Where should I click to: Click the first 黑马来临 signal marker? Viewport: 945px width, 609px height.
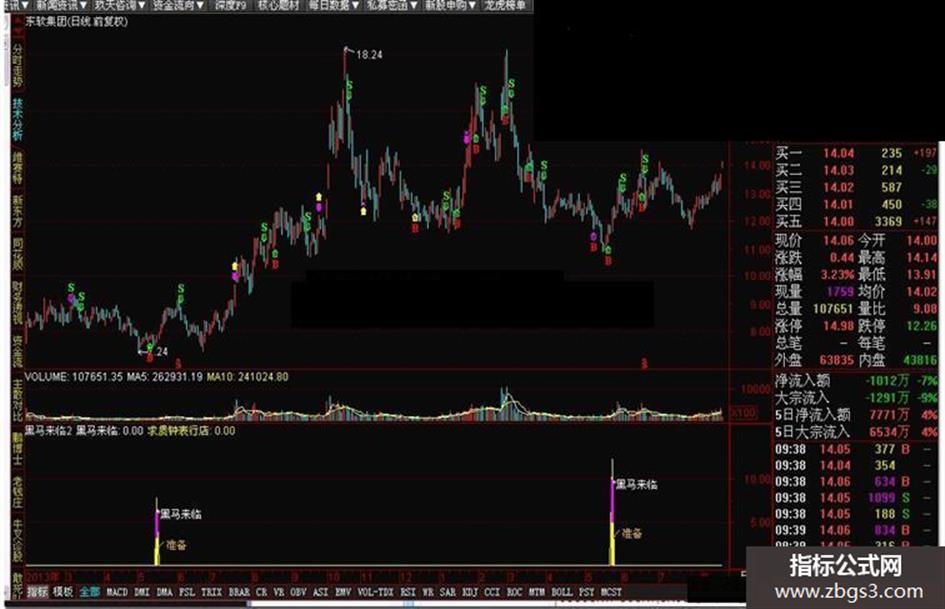[181, 514]
